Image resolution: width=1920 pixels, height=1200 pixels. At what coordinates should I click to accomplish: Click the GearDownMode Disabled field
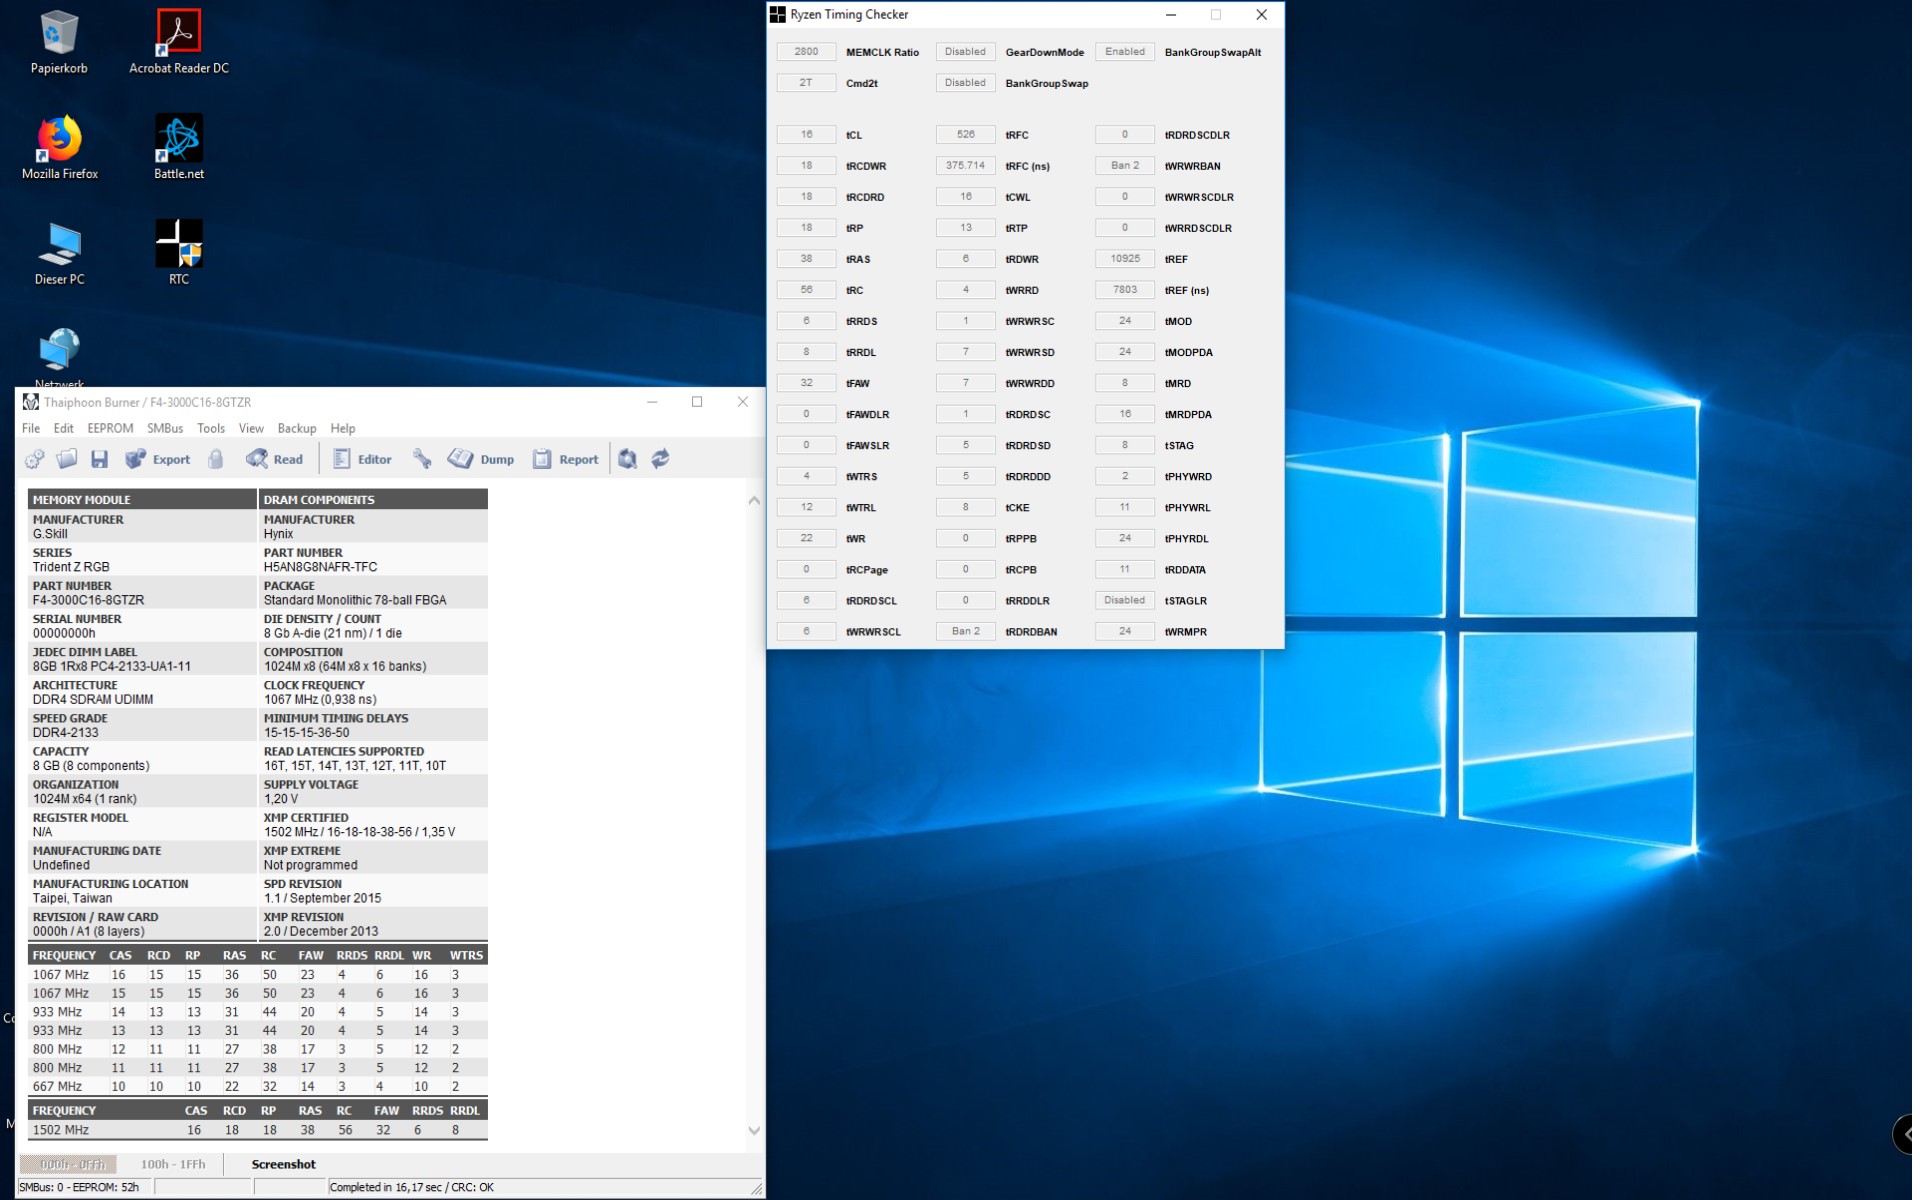point(965,52)
